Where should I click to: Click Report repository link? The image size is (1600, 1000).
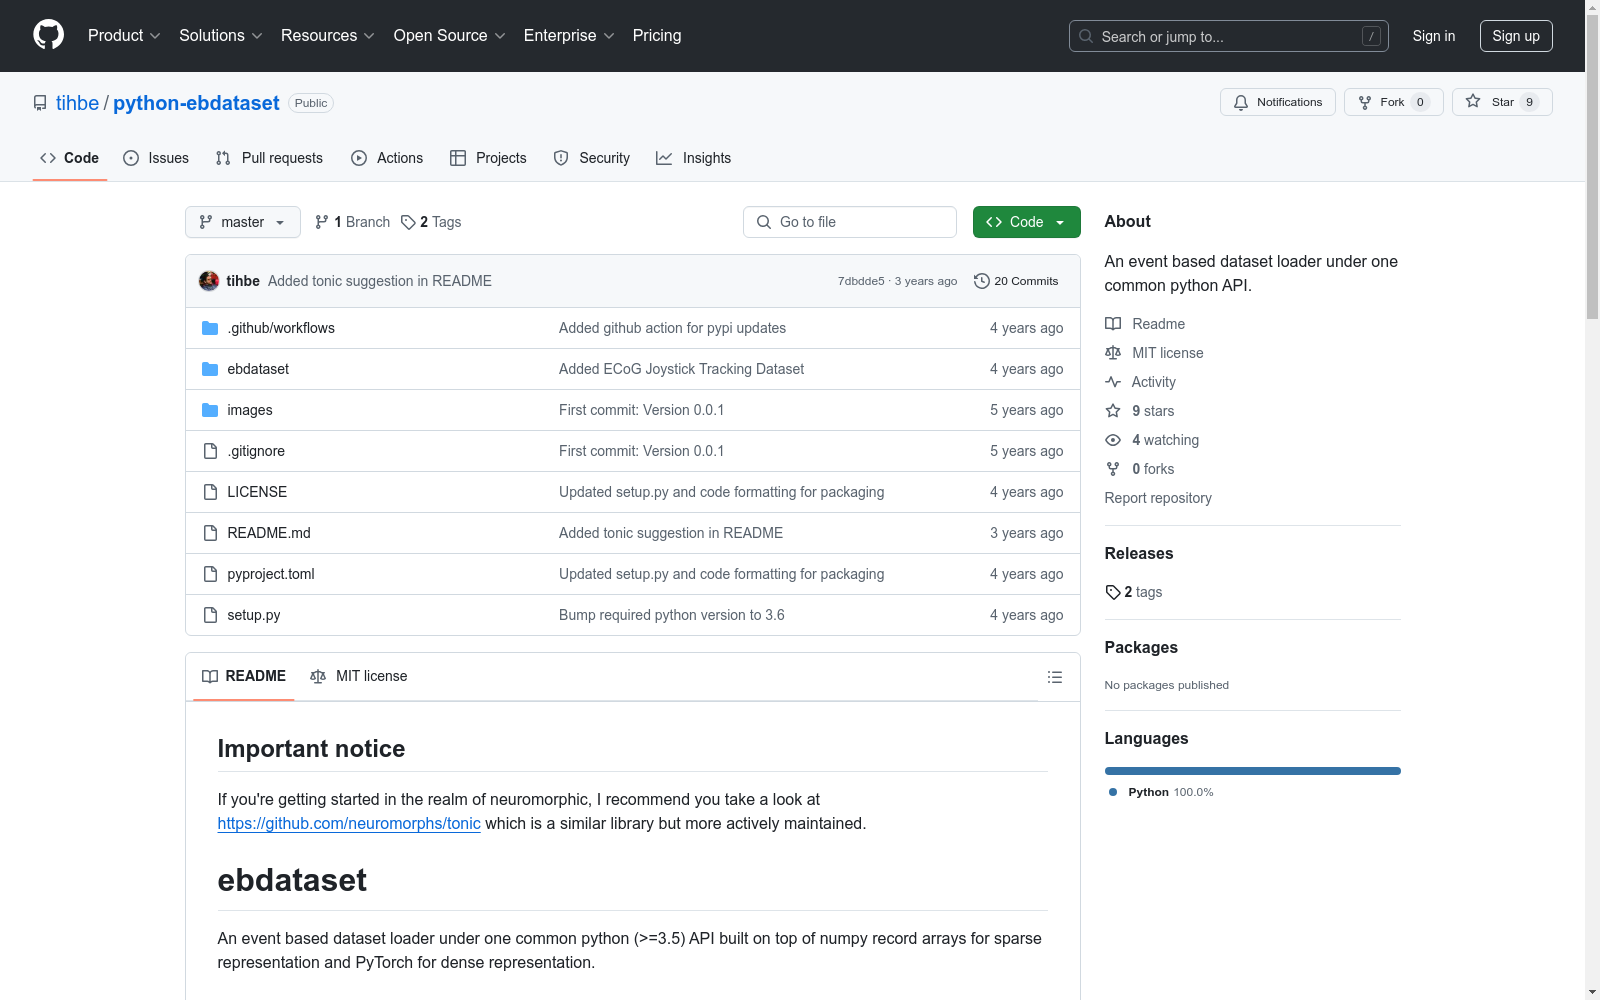coord(1158,498)
